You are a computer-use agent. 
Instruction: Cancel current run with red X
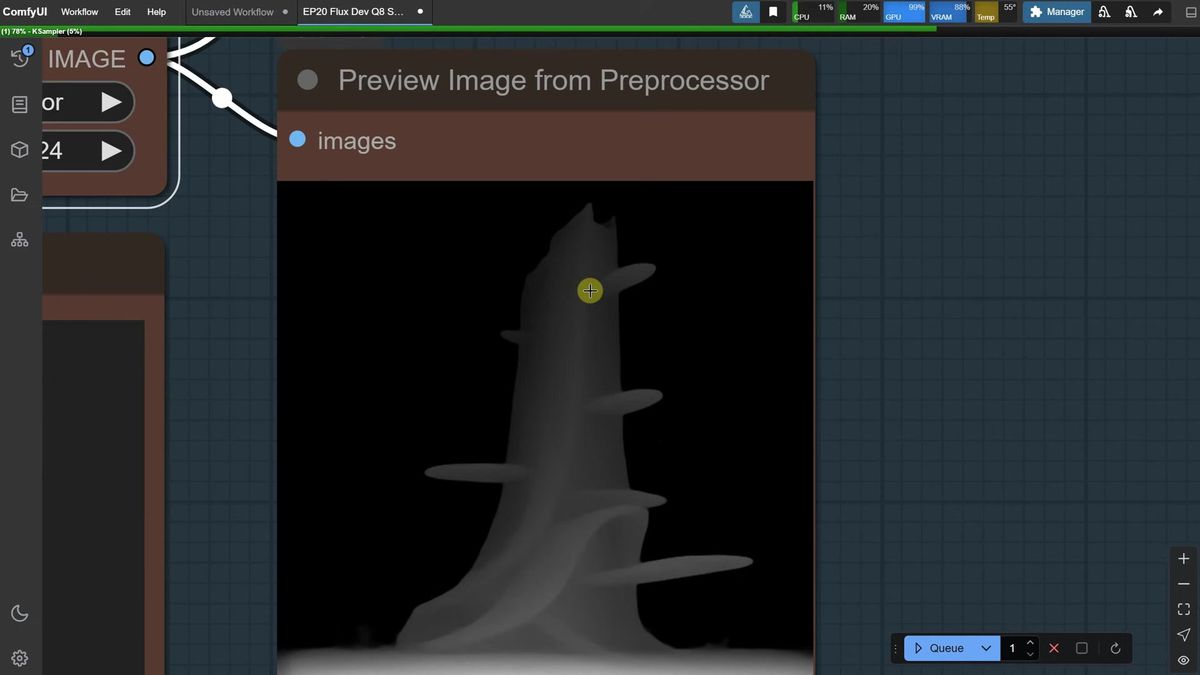(1054, 648)
